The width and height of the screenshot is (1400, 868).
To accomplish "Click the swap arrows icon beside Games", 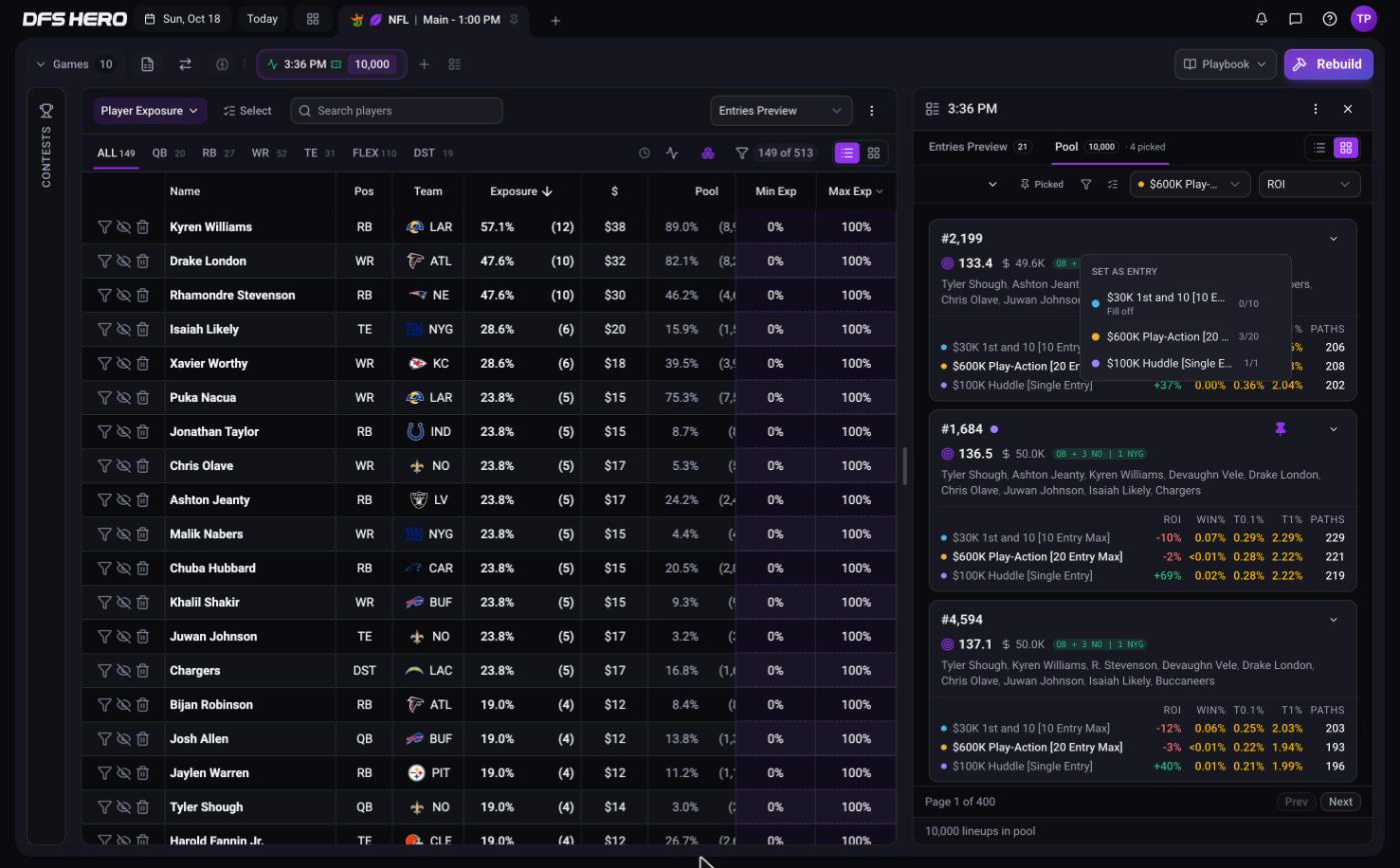I will pos(185,64).
